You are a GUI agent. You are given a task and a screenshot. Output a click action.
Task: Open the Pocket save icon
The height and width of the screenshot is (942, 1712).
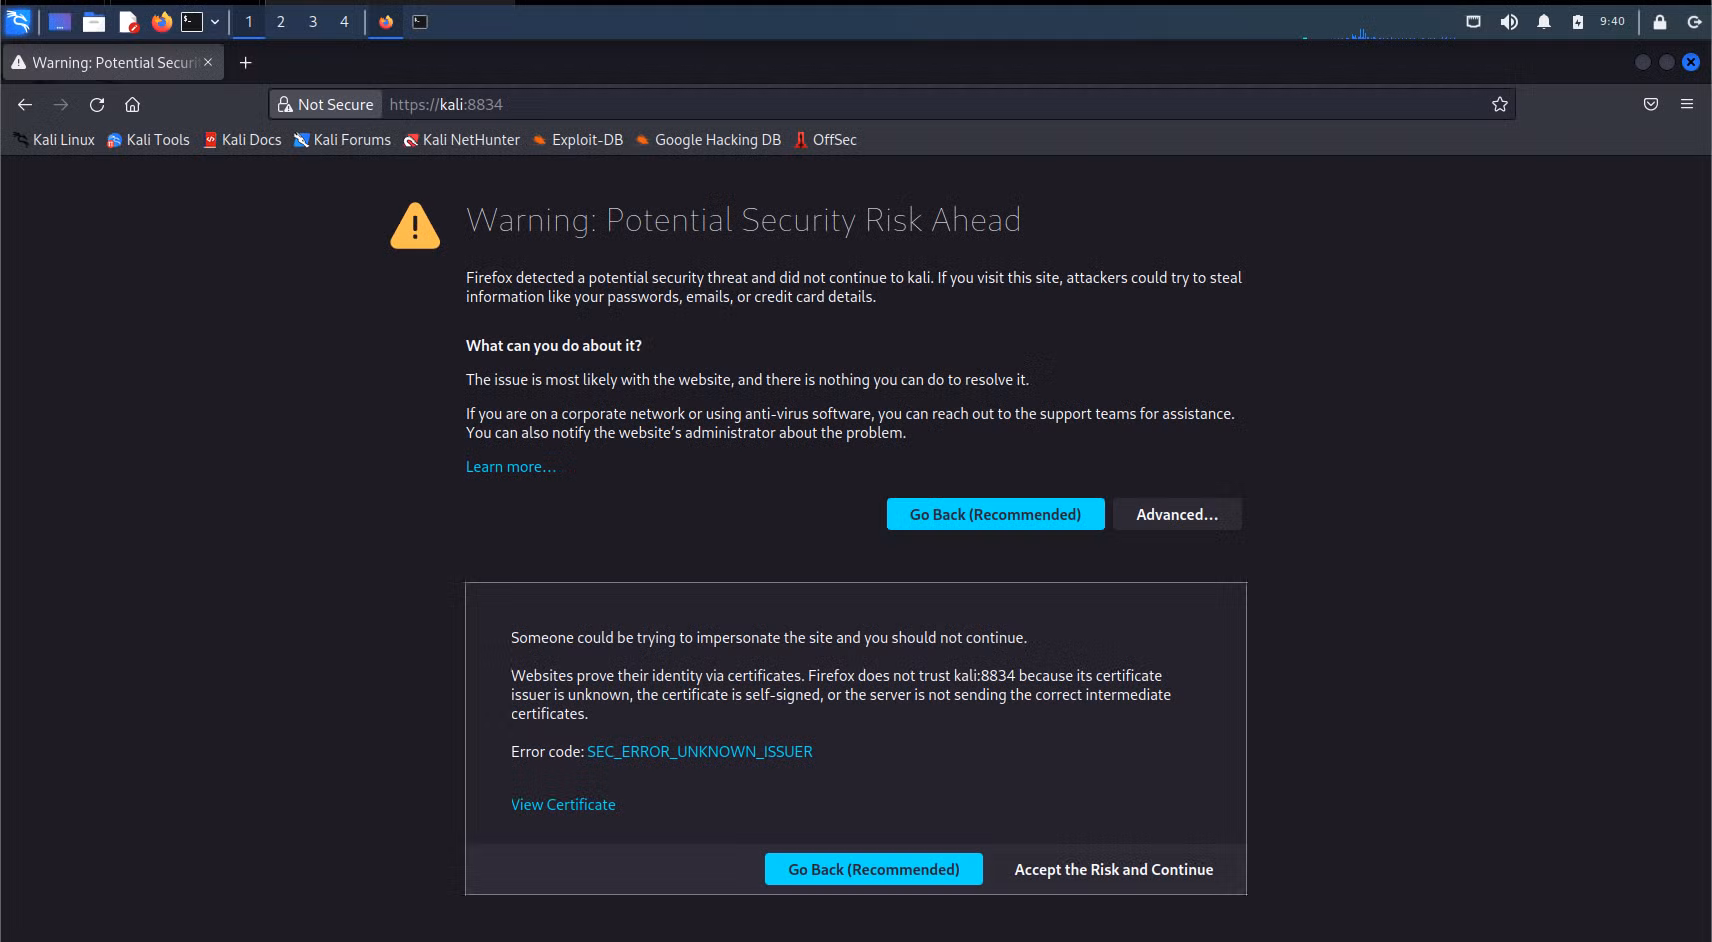[1651, 104]
